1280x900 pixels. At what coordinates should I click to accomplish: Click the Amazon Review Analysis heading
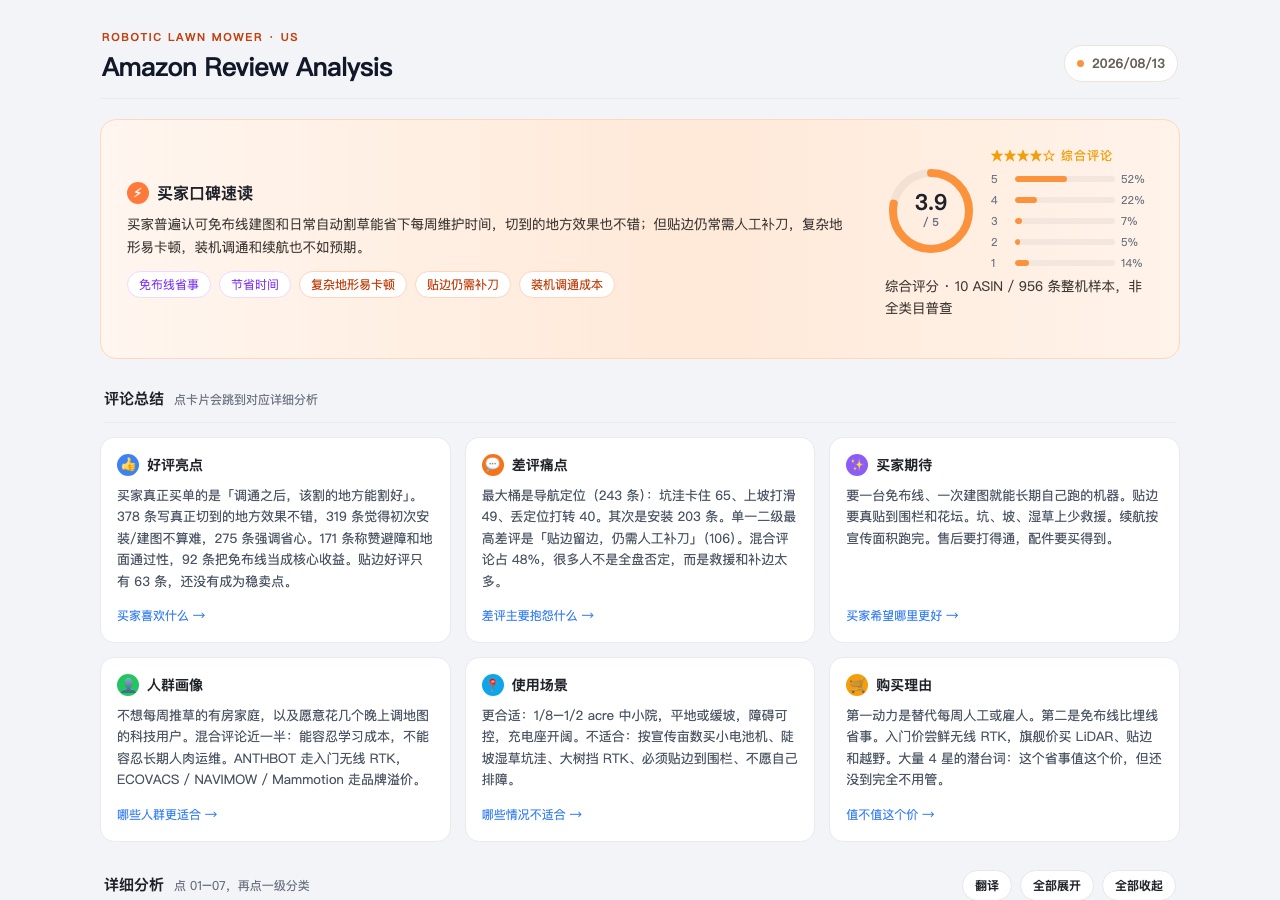(x=247, y=67)
